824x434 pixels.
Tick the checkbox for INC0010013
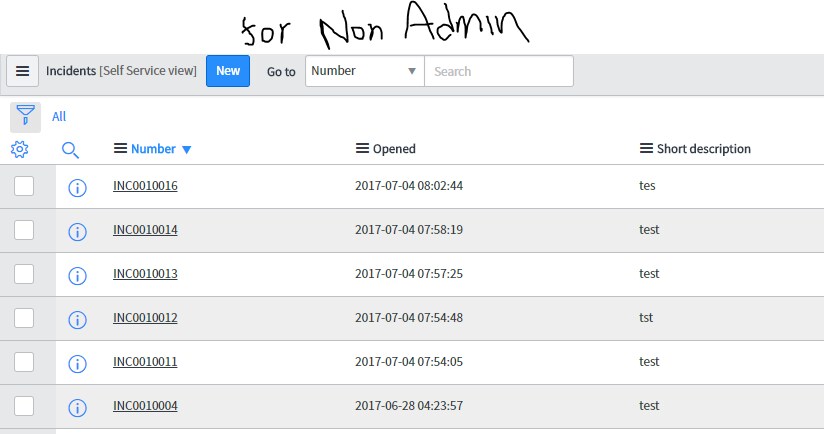(x=24, y=274)
